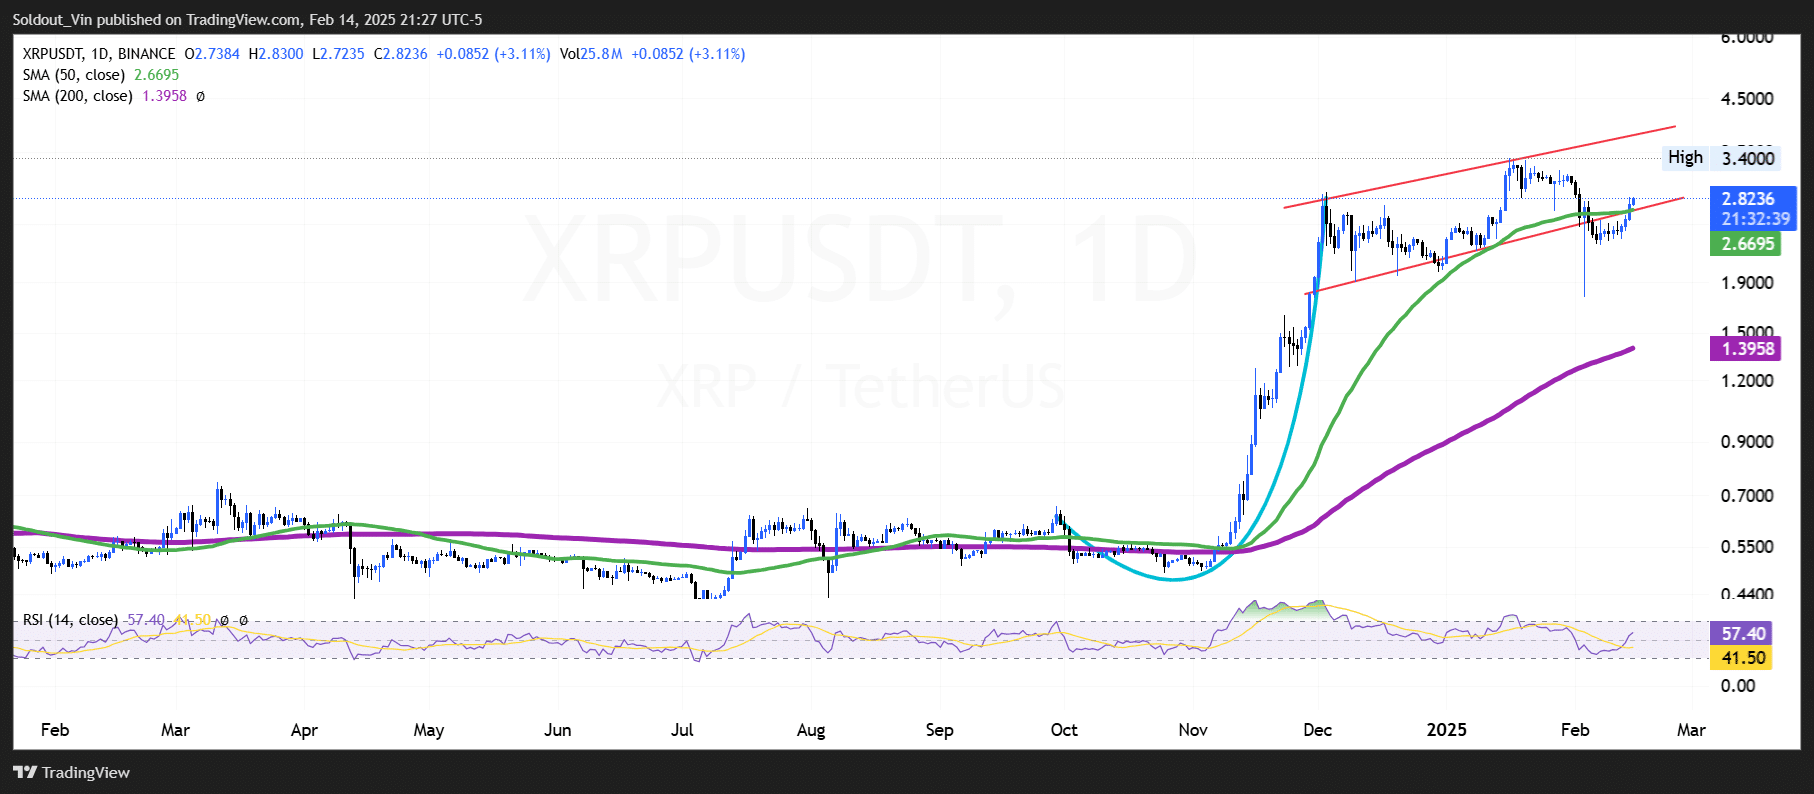Click the purple 1.3958 price-axis tag

(1747, 348)
